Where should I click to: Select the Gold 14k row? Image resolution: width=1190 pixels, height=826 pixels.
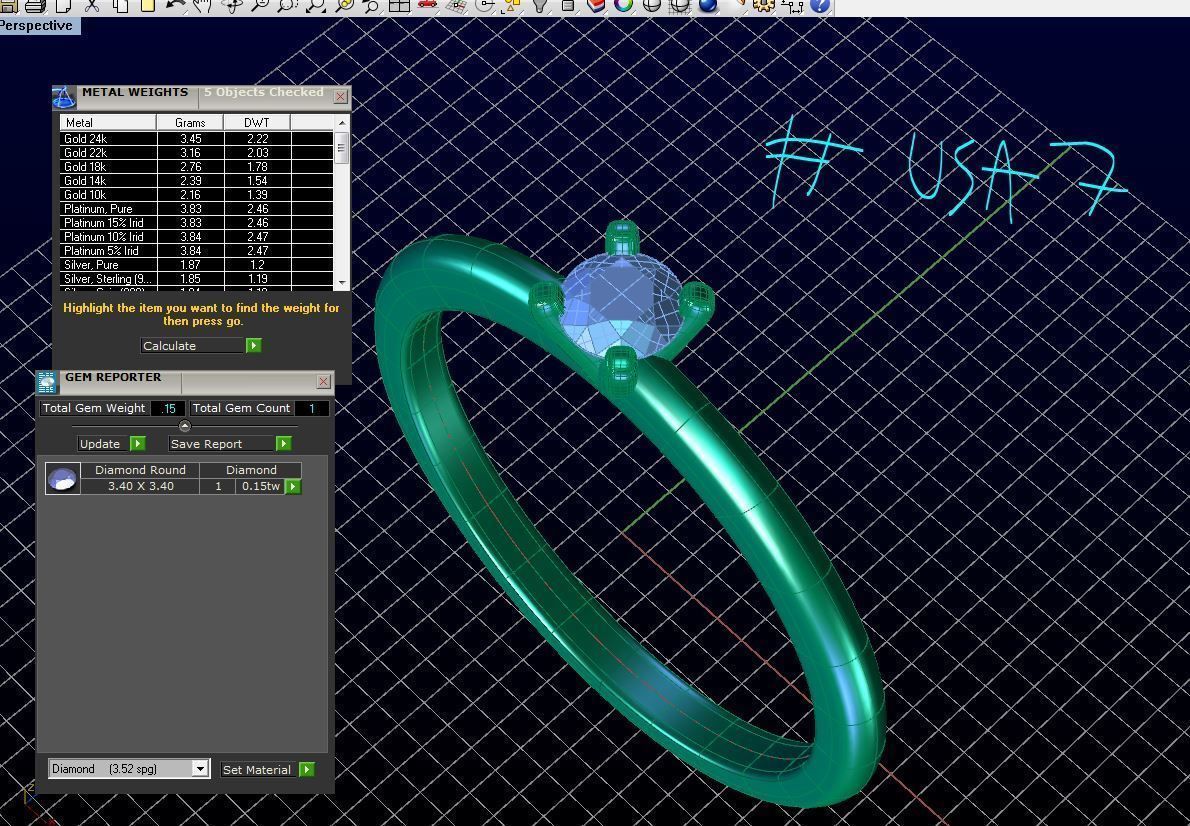click(x=197, y=181)
